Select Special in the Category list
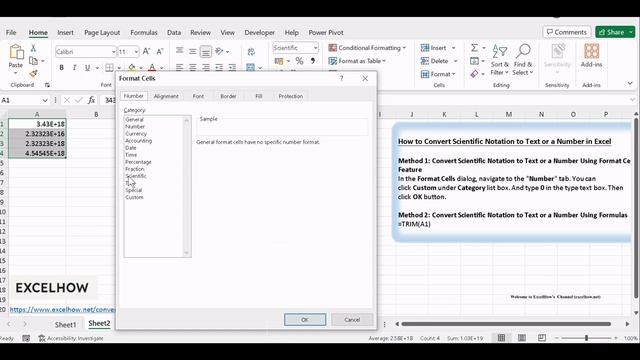Viewport: 640px width, 360px height. [134, 190]
